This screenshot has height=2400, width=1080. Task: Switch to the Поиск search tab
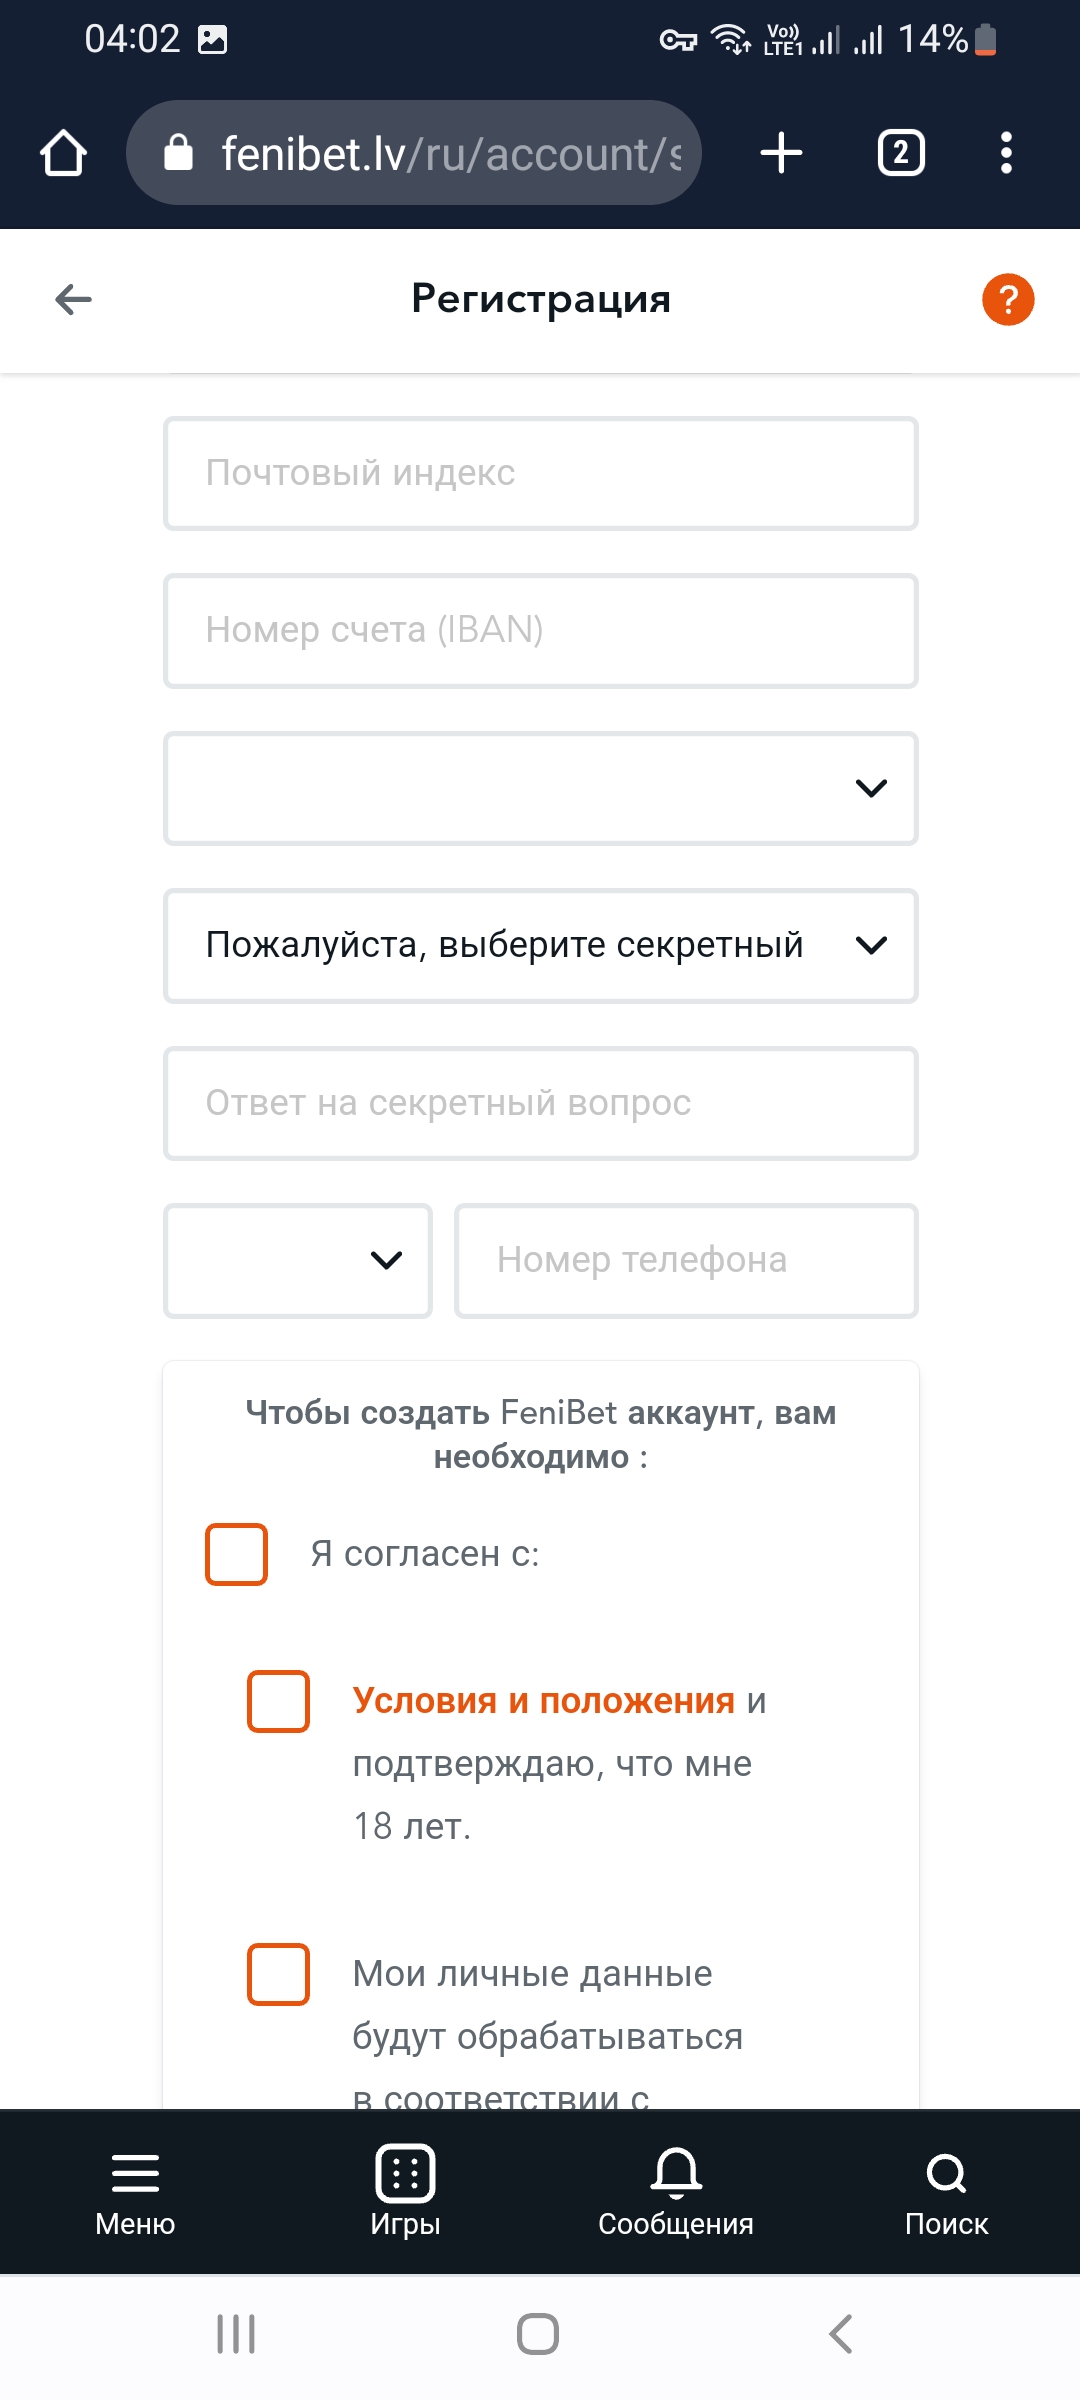coord(946,2191)
